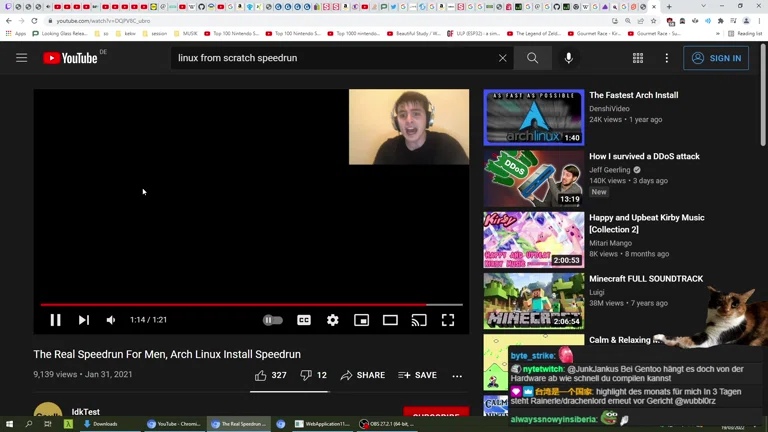768x432 pixels.
Task: Open video settings gear menu
Action: pyautogui.click(x=332, y=320)
